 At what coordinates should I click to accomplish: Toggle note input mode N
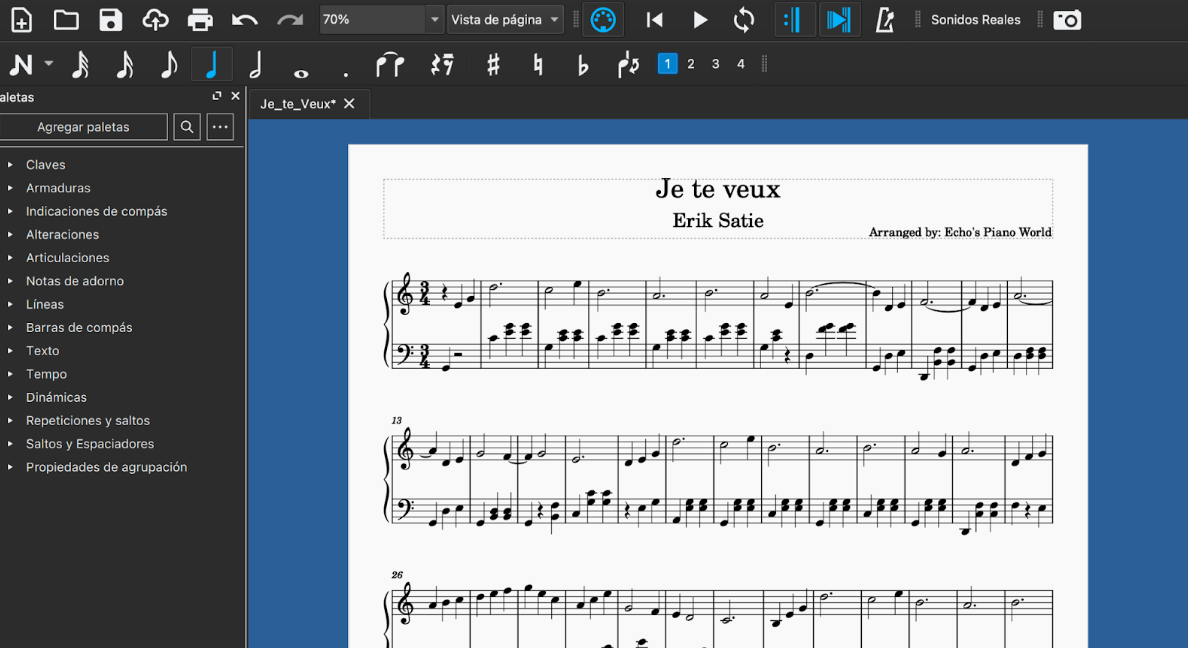click(21, 64)
